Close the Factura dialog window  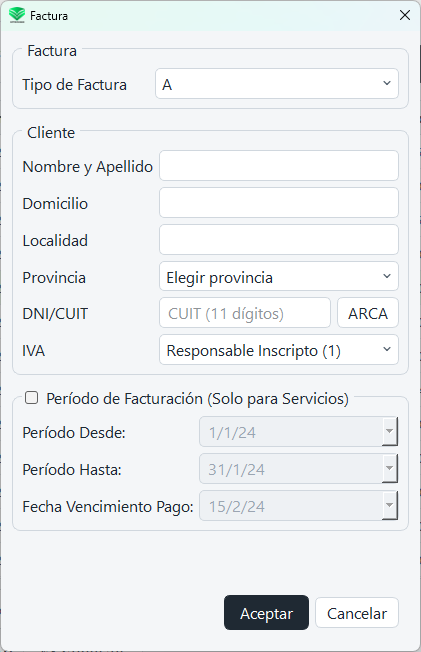405,15
